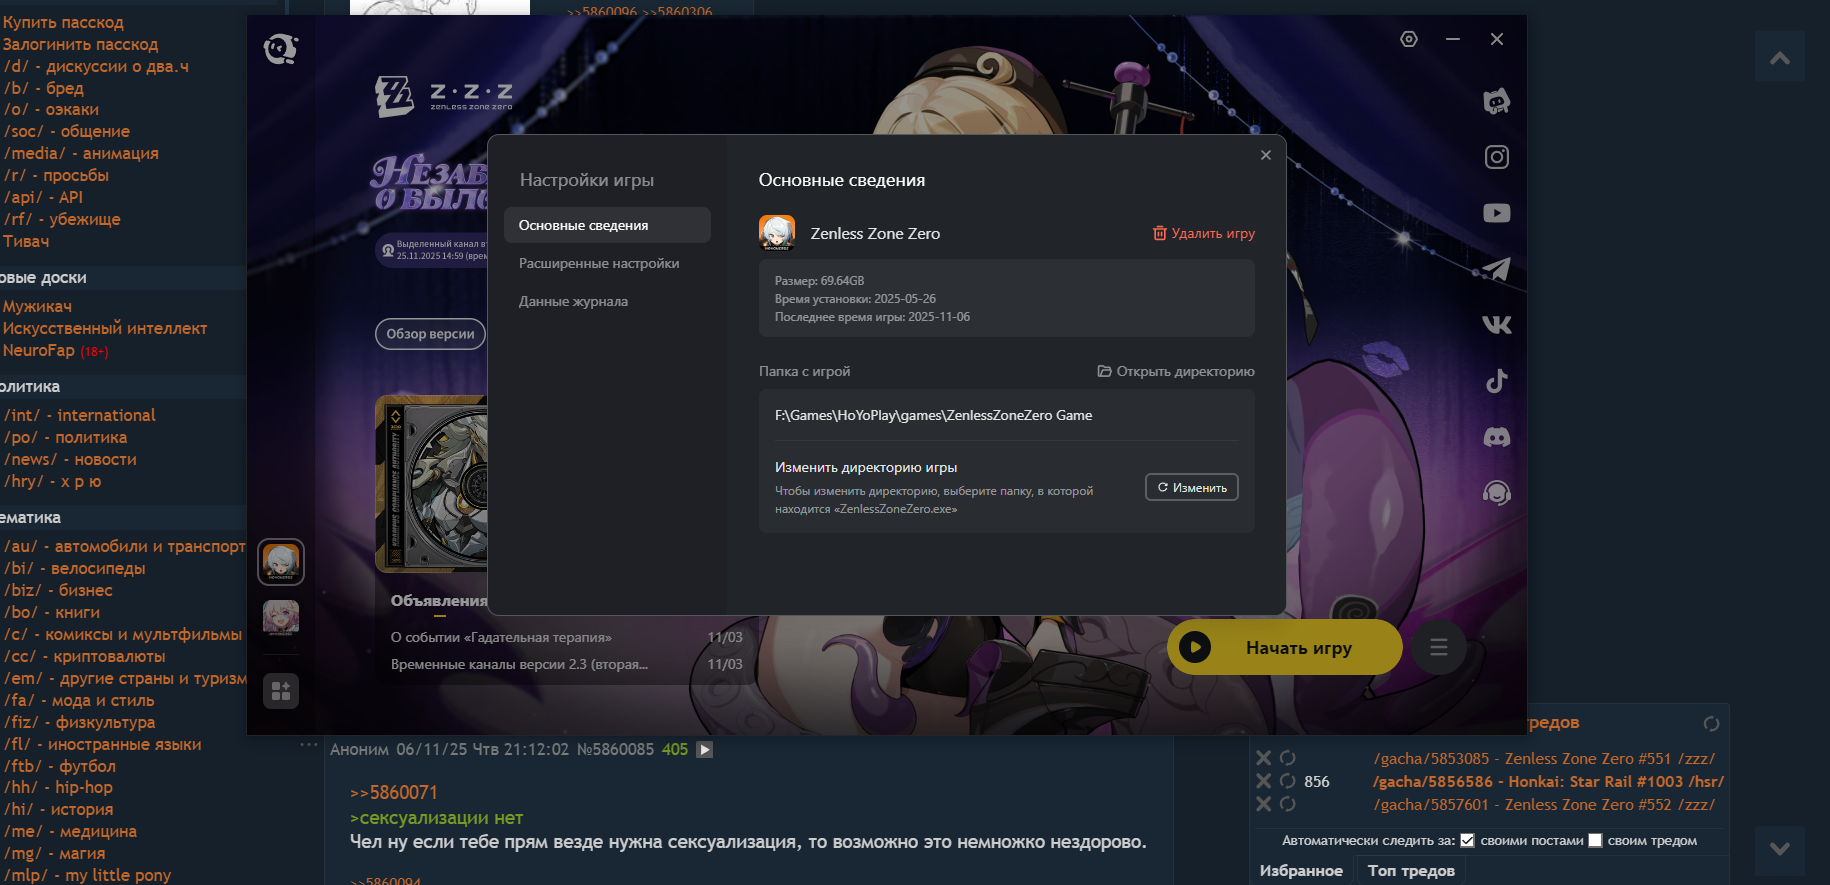Click the play icon beside post №5860085
Screen dimensions: 1830x885
(x=705, y=750)
